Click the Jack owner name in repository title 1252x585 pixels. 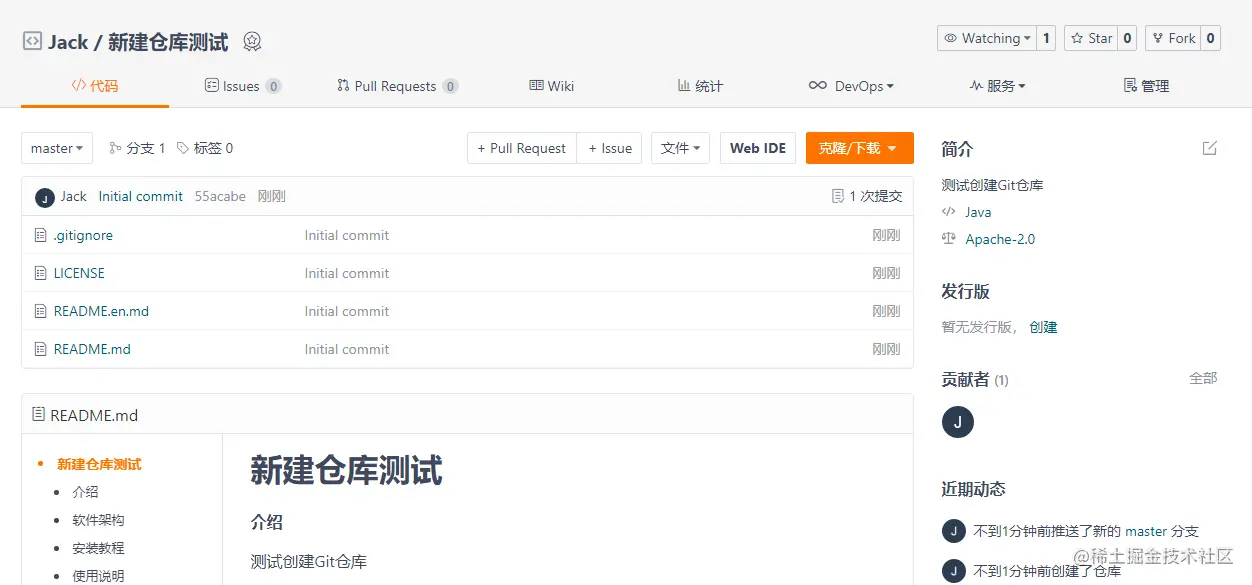(x=68, y=42)
